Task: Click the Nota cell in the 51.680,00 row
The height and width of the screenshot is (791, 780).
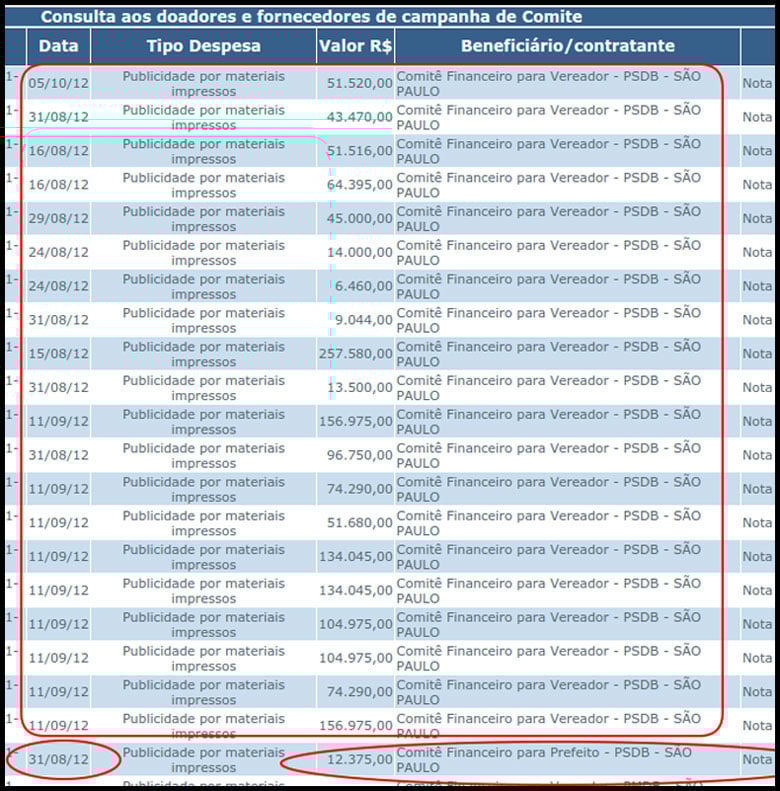Action: [757, 523]
